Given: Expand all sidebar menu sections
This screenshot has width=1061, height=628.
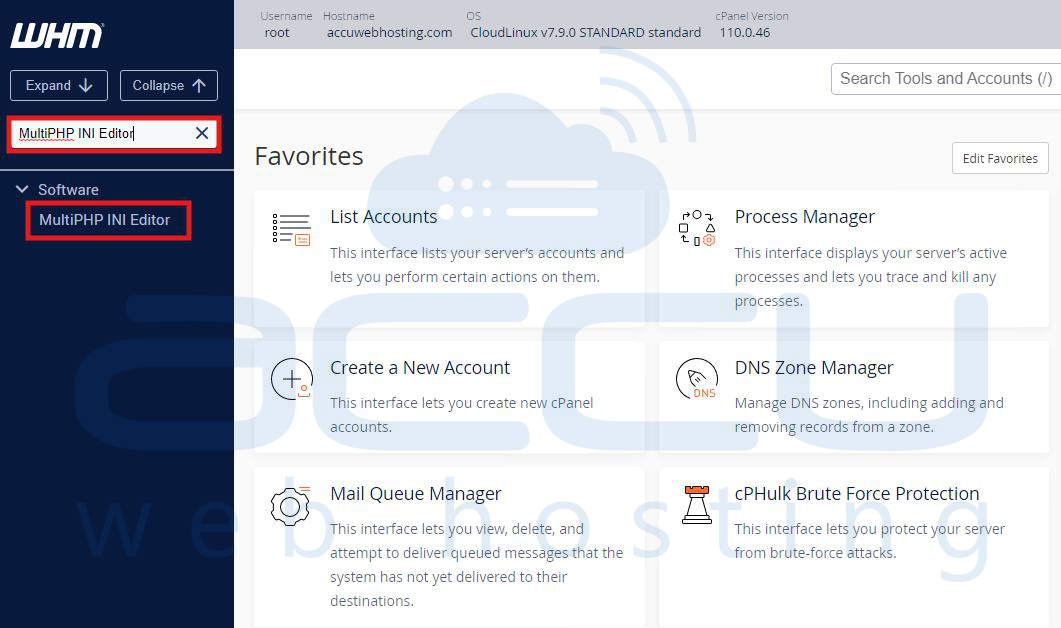Looking at the screenshot, I should pyautogui.click(x=59, y=85).
